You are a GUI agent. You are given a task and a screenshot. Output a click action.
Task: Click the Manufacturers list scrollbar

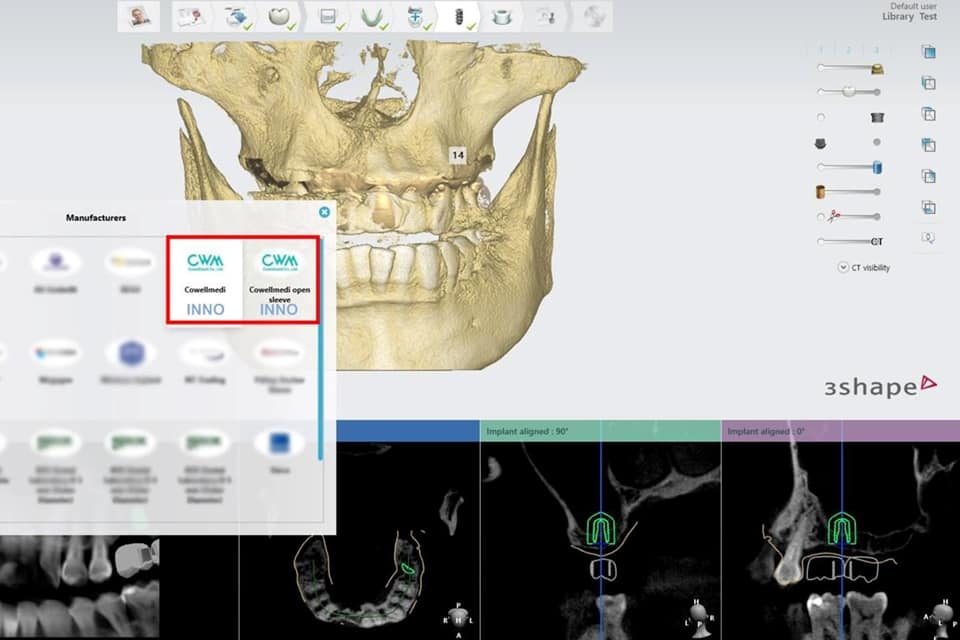click(320, 380)
